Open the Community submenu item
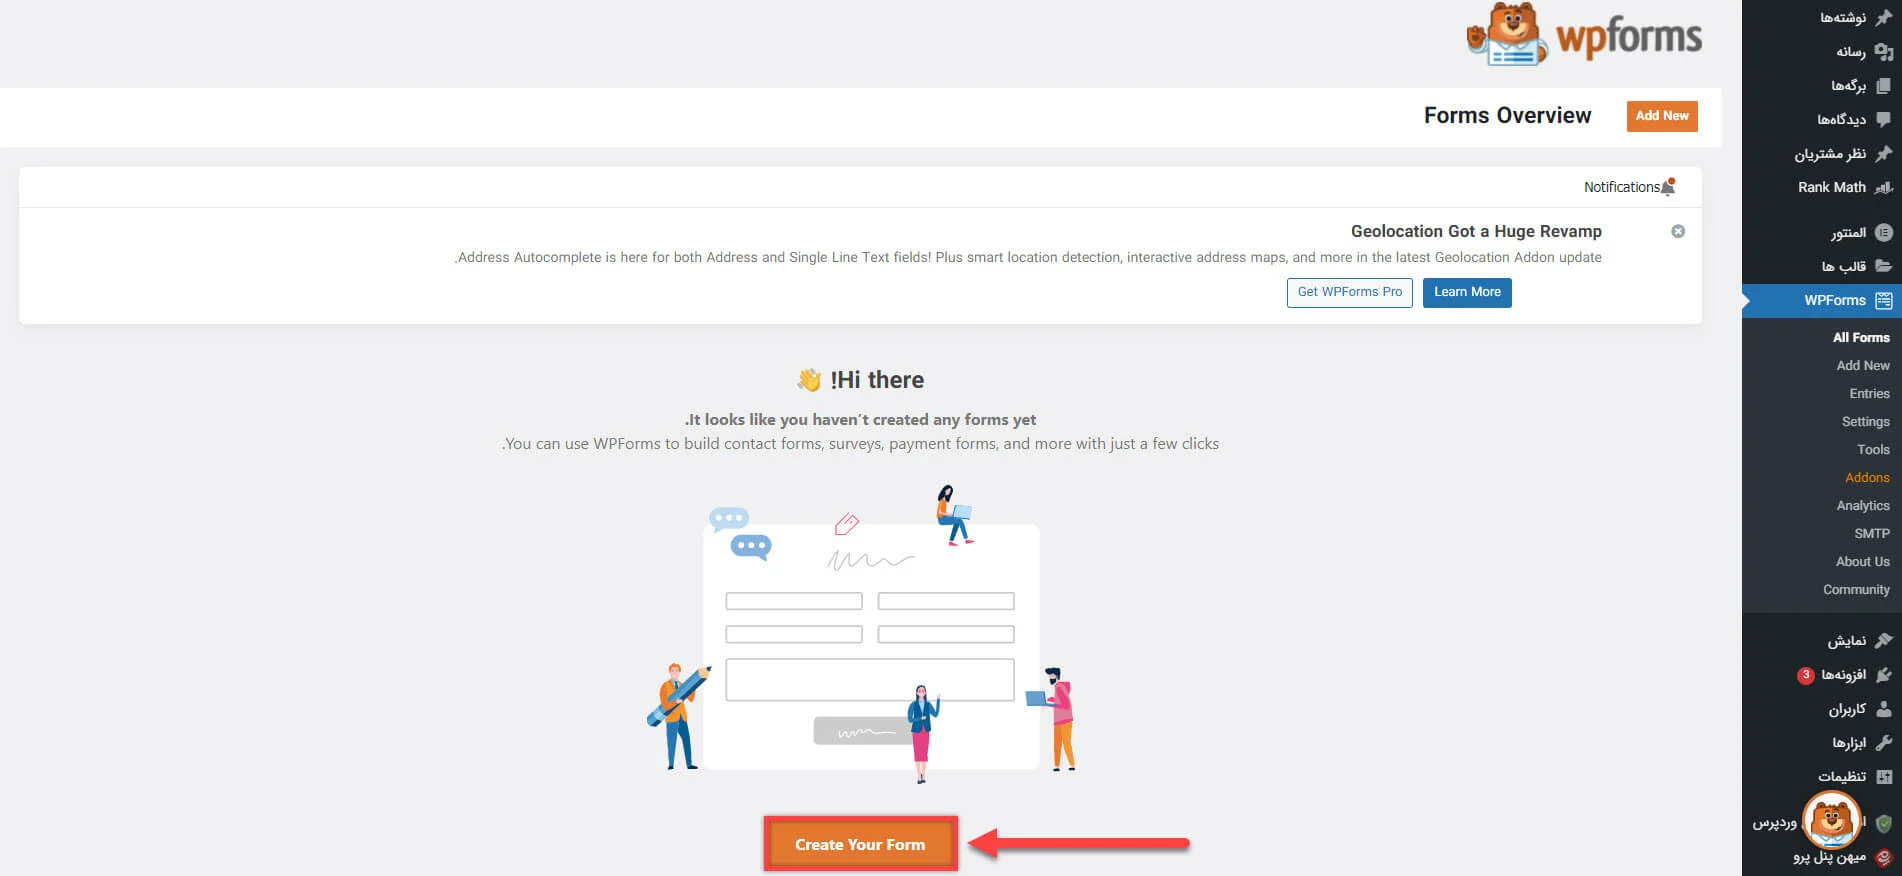 (1856, 589)
